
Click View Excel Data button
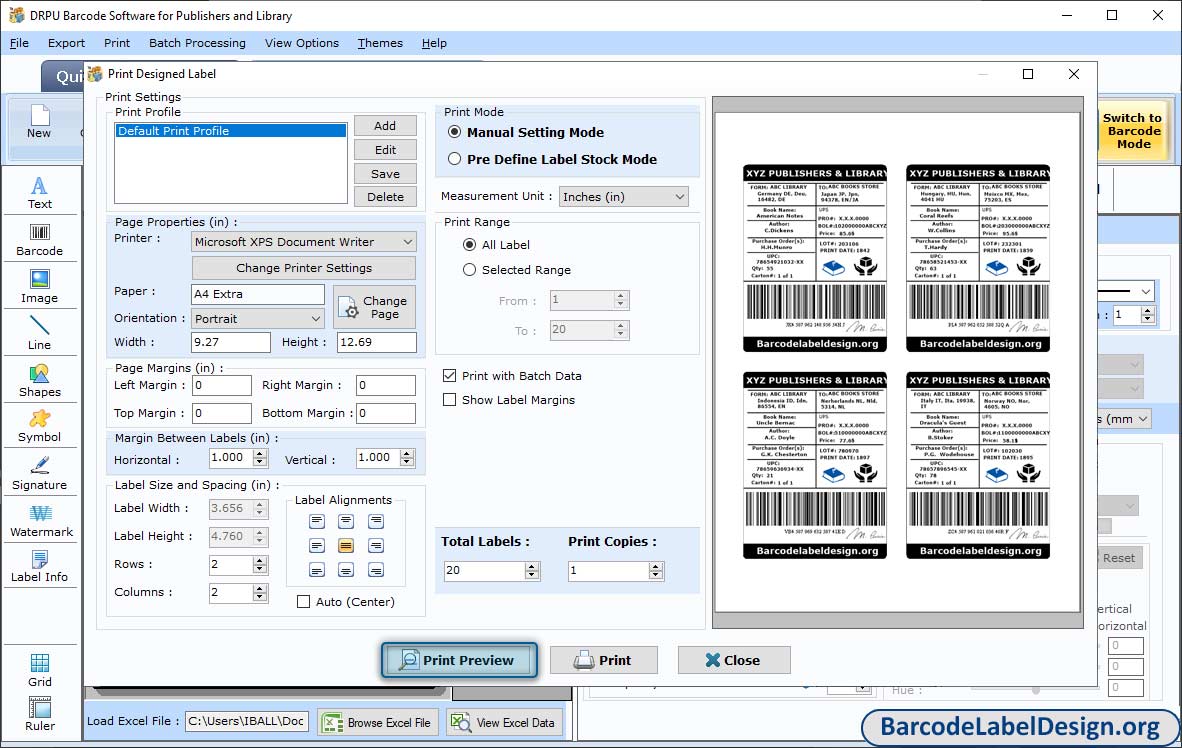click(503, 722)
